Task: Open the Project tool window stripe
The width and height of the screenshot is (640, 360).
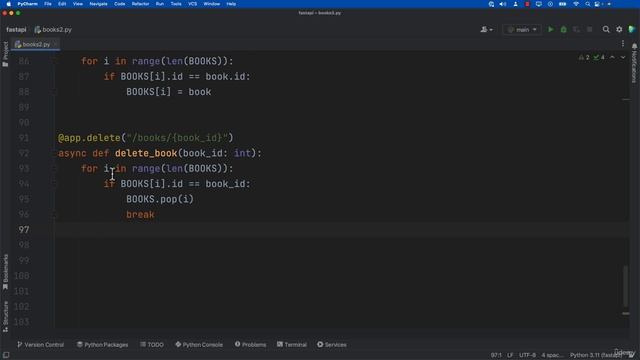Action: point(5,54)
